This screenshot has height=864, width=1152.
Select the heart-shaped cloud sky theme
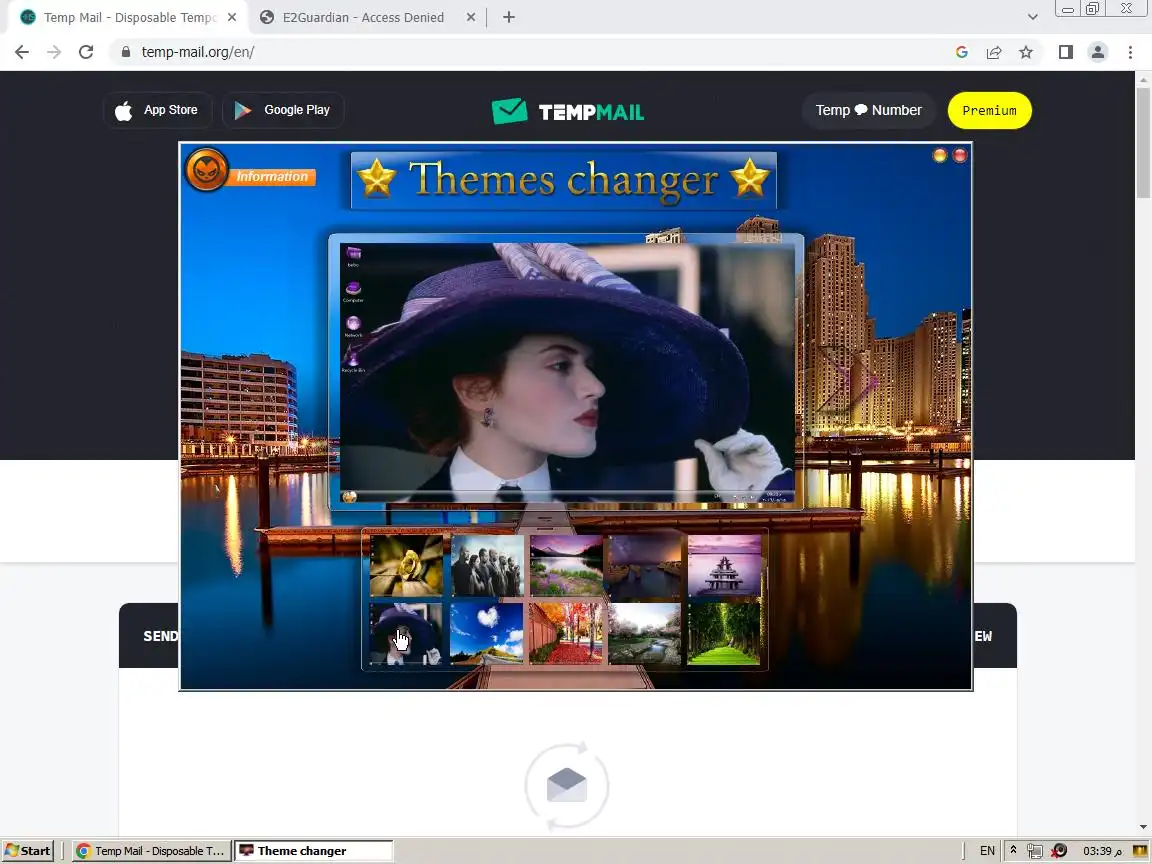486,634
